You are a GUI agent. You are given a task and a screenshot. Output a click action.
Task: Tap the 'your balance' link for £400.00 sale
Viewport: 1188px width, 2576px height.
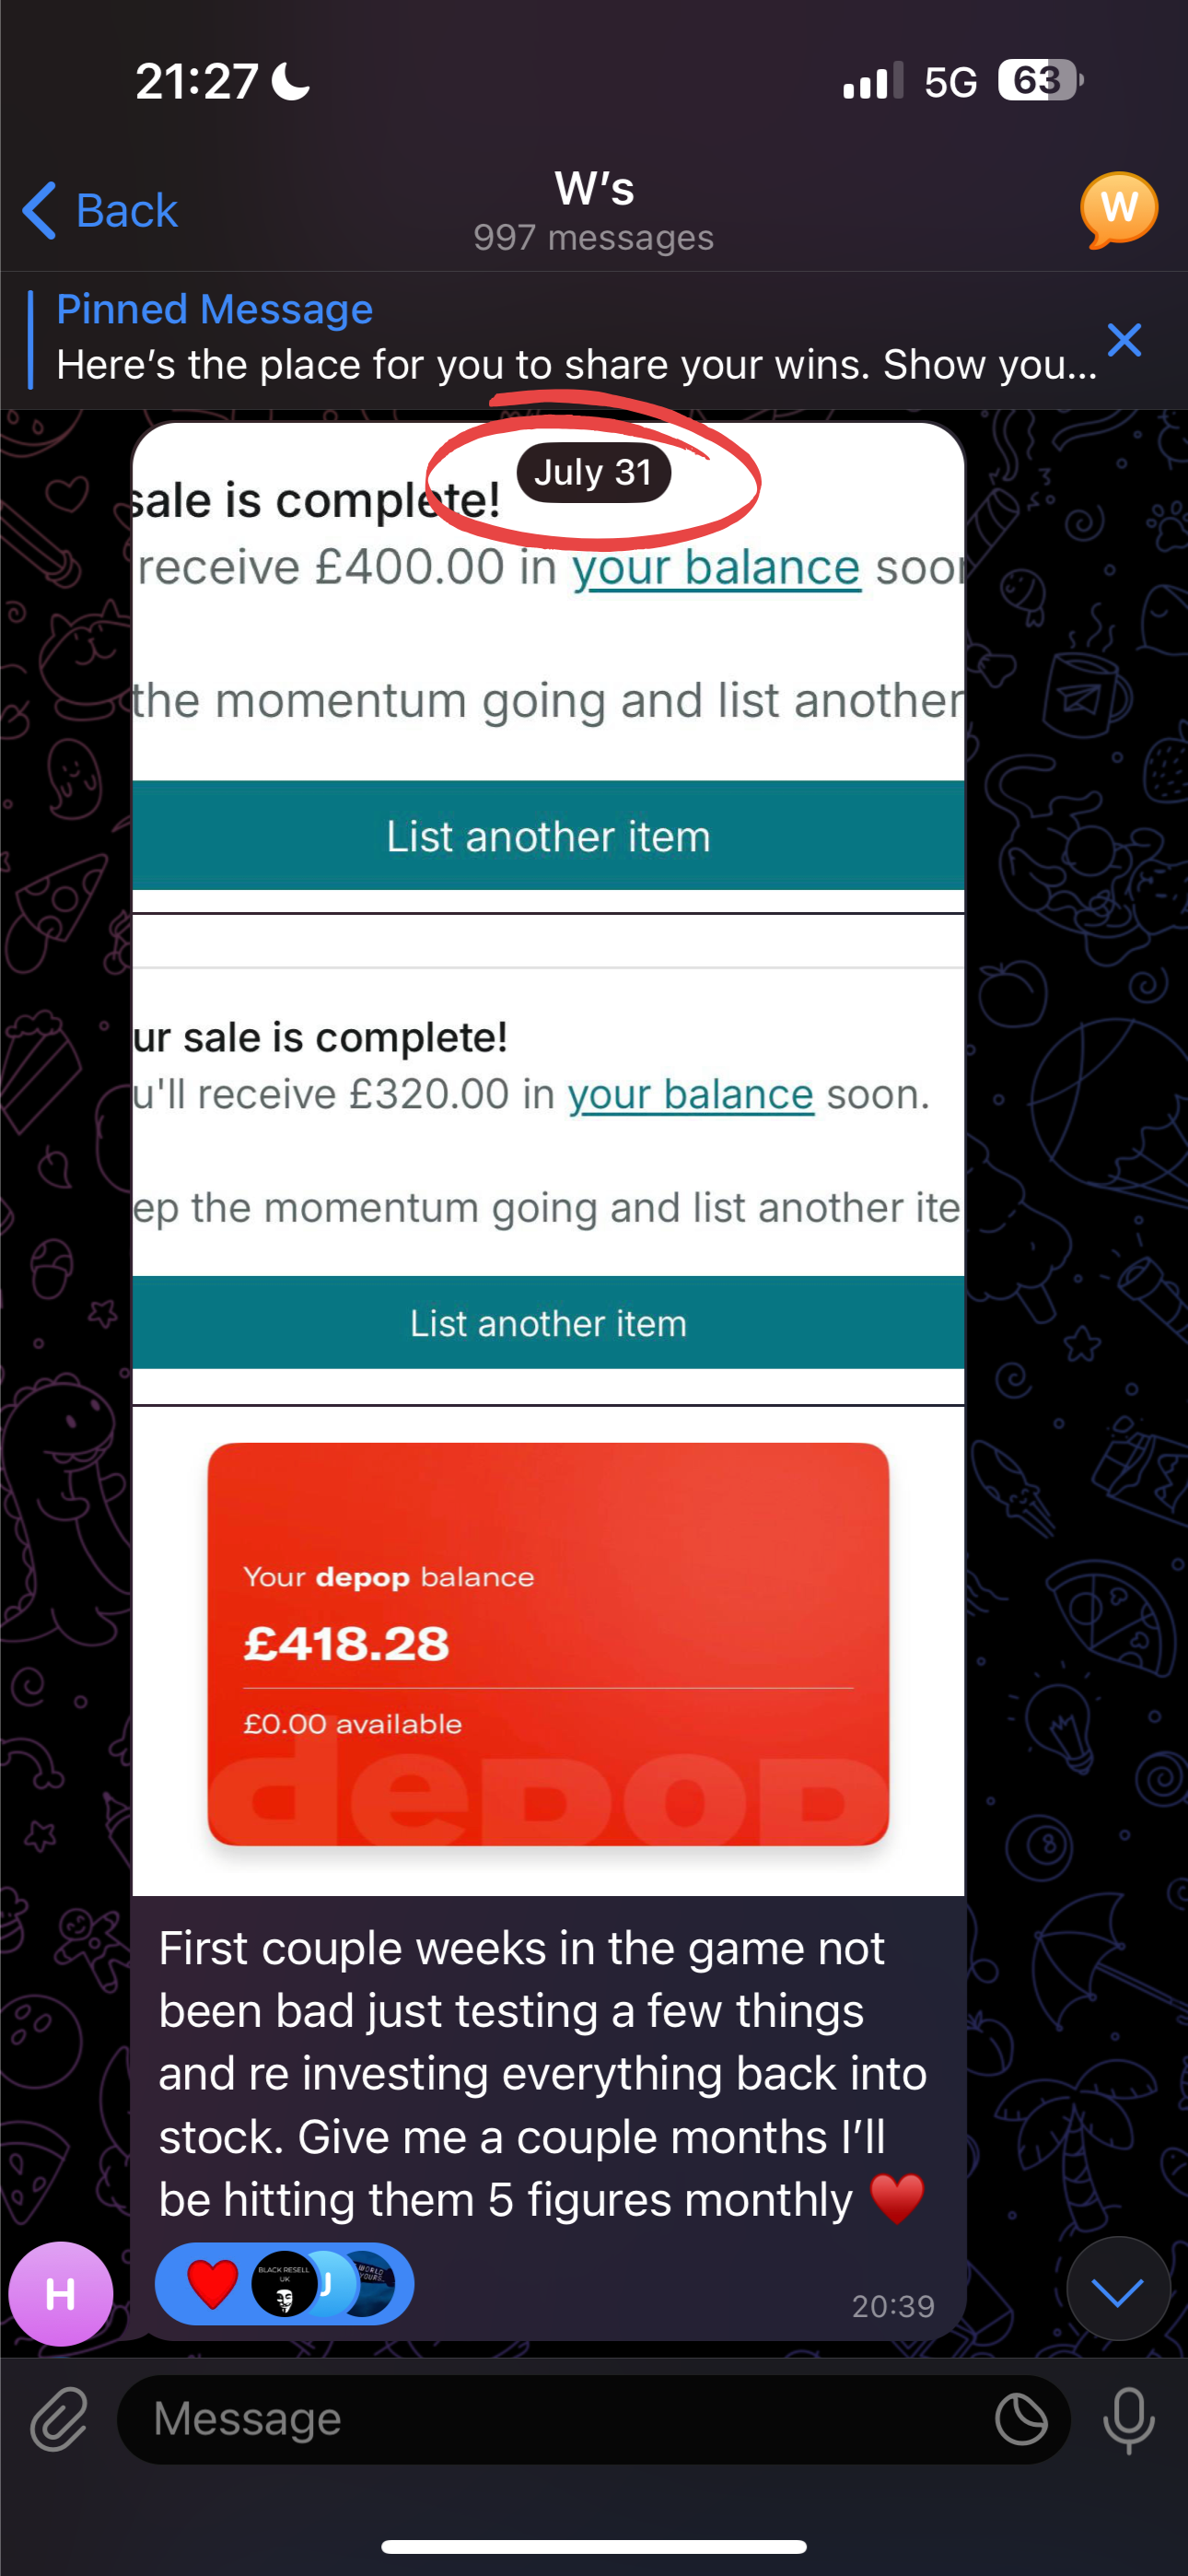coord(716,568)
